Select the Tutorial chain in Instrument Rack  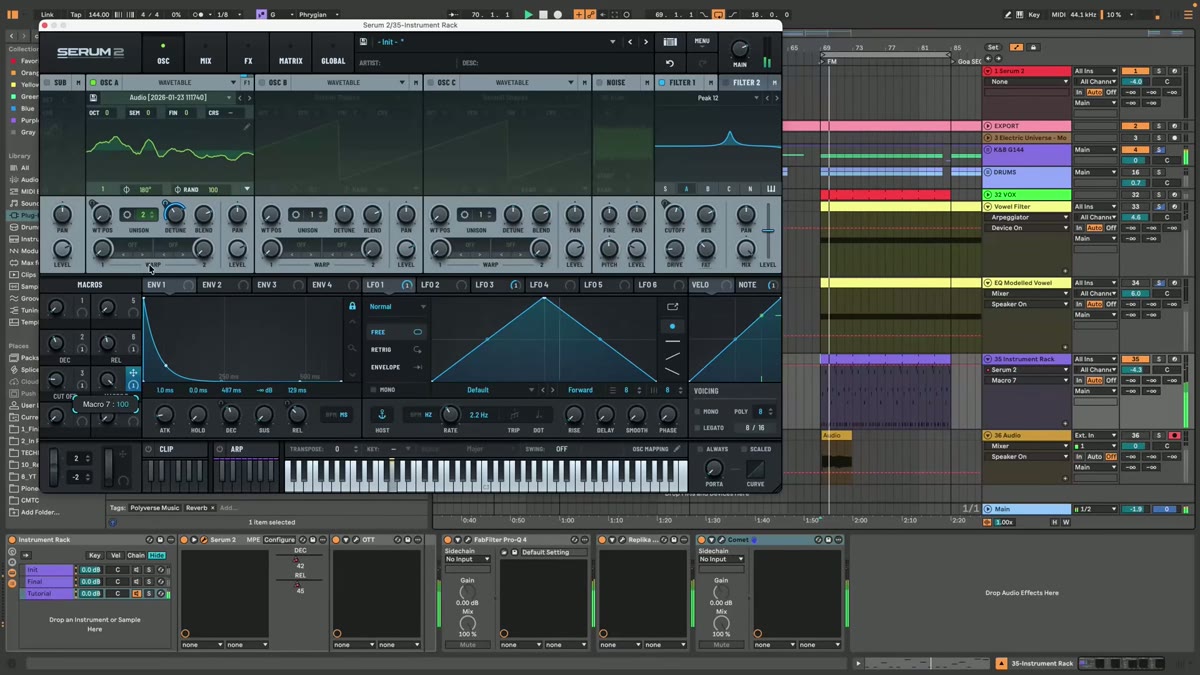pyautogui.click(x=49, y=593)
